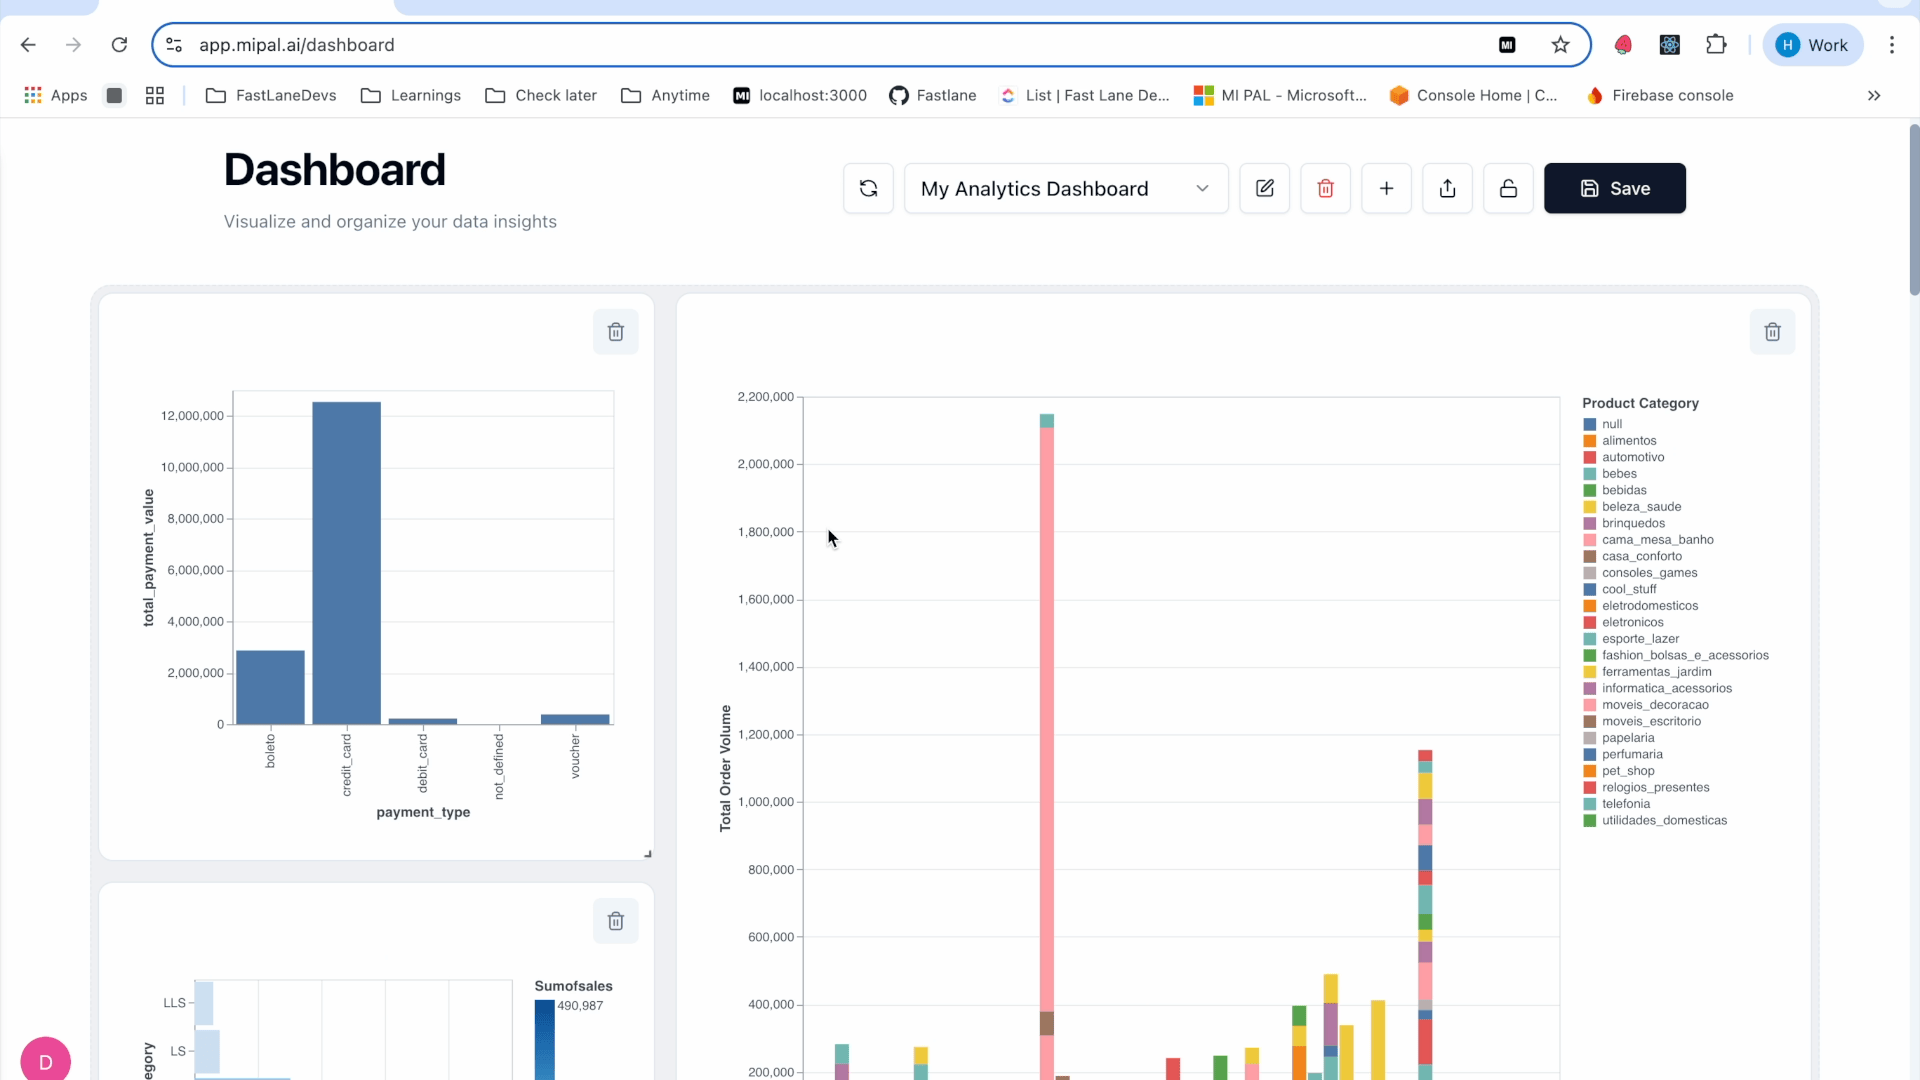Viewport: 1920px width, 1080px height.
Task: Expand the hidden bookmarks with the chevron
Action: [1874, 95]
